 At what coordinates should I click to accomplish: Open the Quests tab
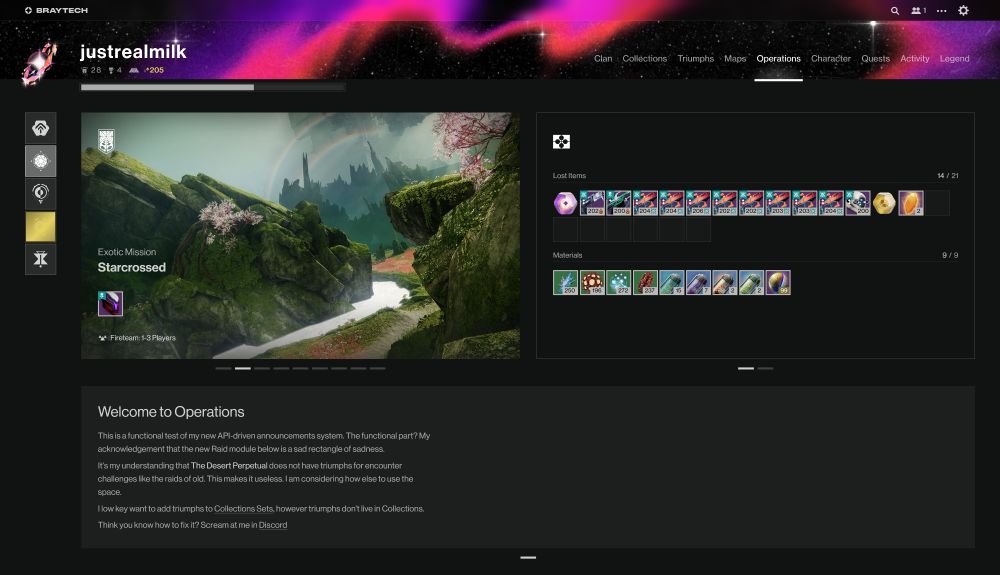pyautogui.click(x=875, y=59)
